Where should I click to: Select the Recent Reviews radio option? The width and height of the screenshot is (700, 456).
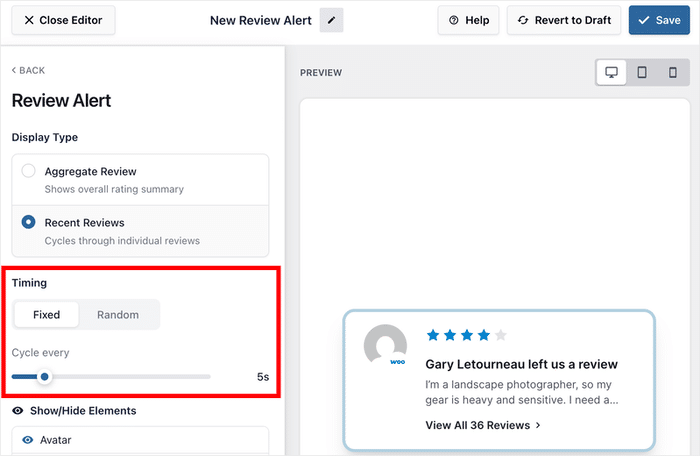point(29,222)
